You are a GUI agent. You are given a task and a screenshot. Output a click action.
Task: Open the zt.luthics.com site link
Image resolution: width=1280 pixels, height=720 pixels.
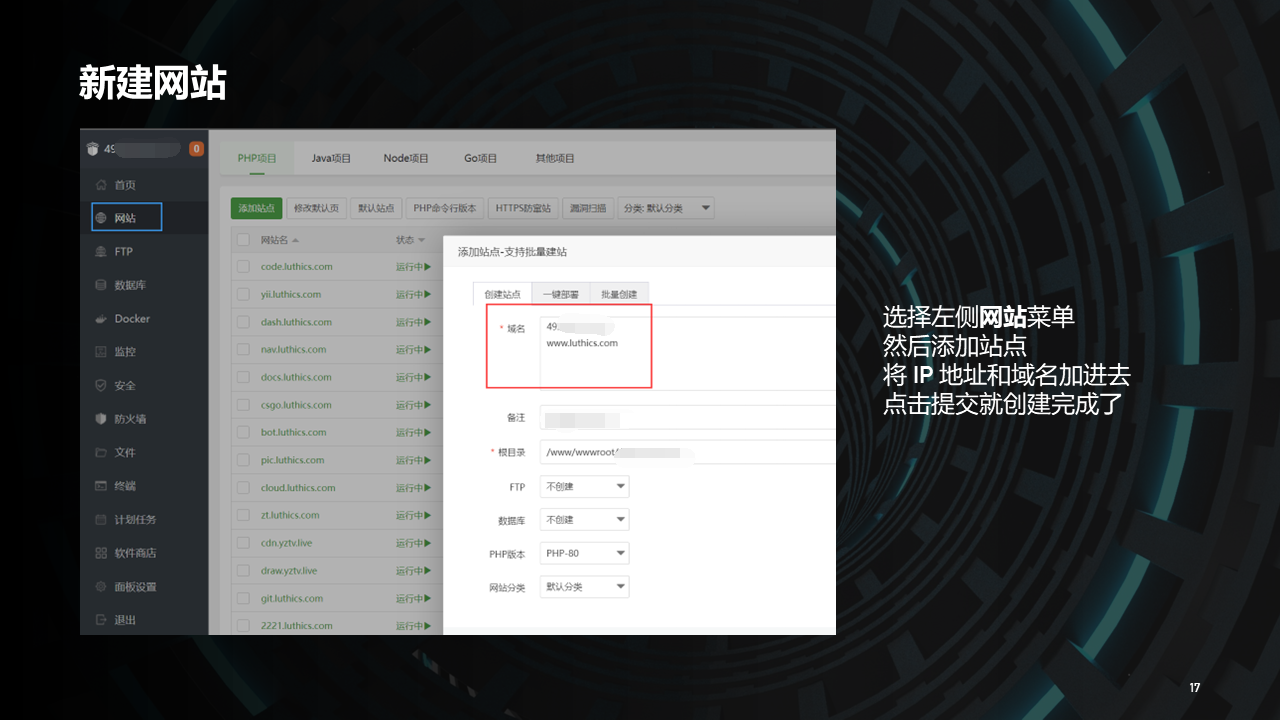[x=290, y=515]
